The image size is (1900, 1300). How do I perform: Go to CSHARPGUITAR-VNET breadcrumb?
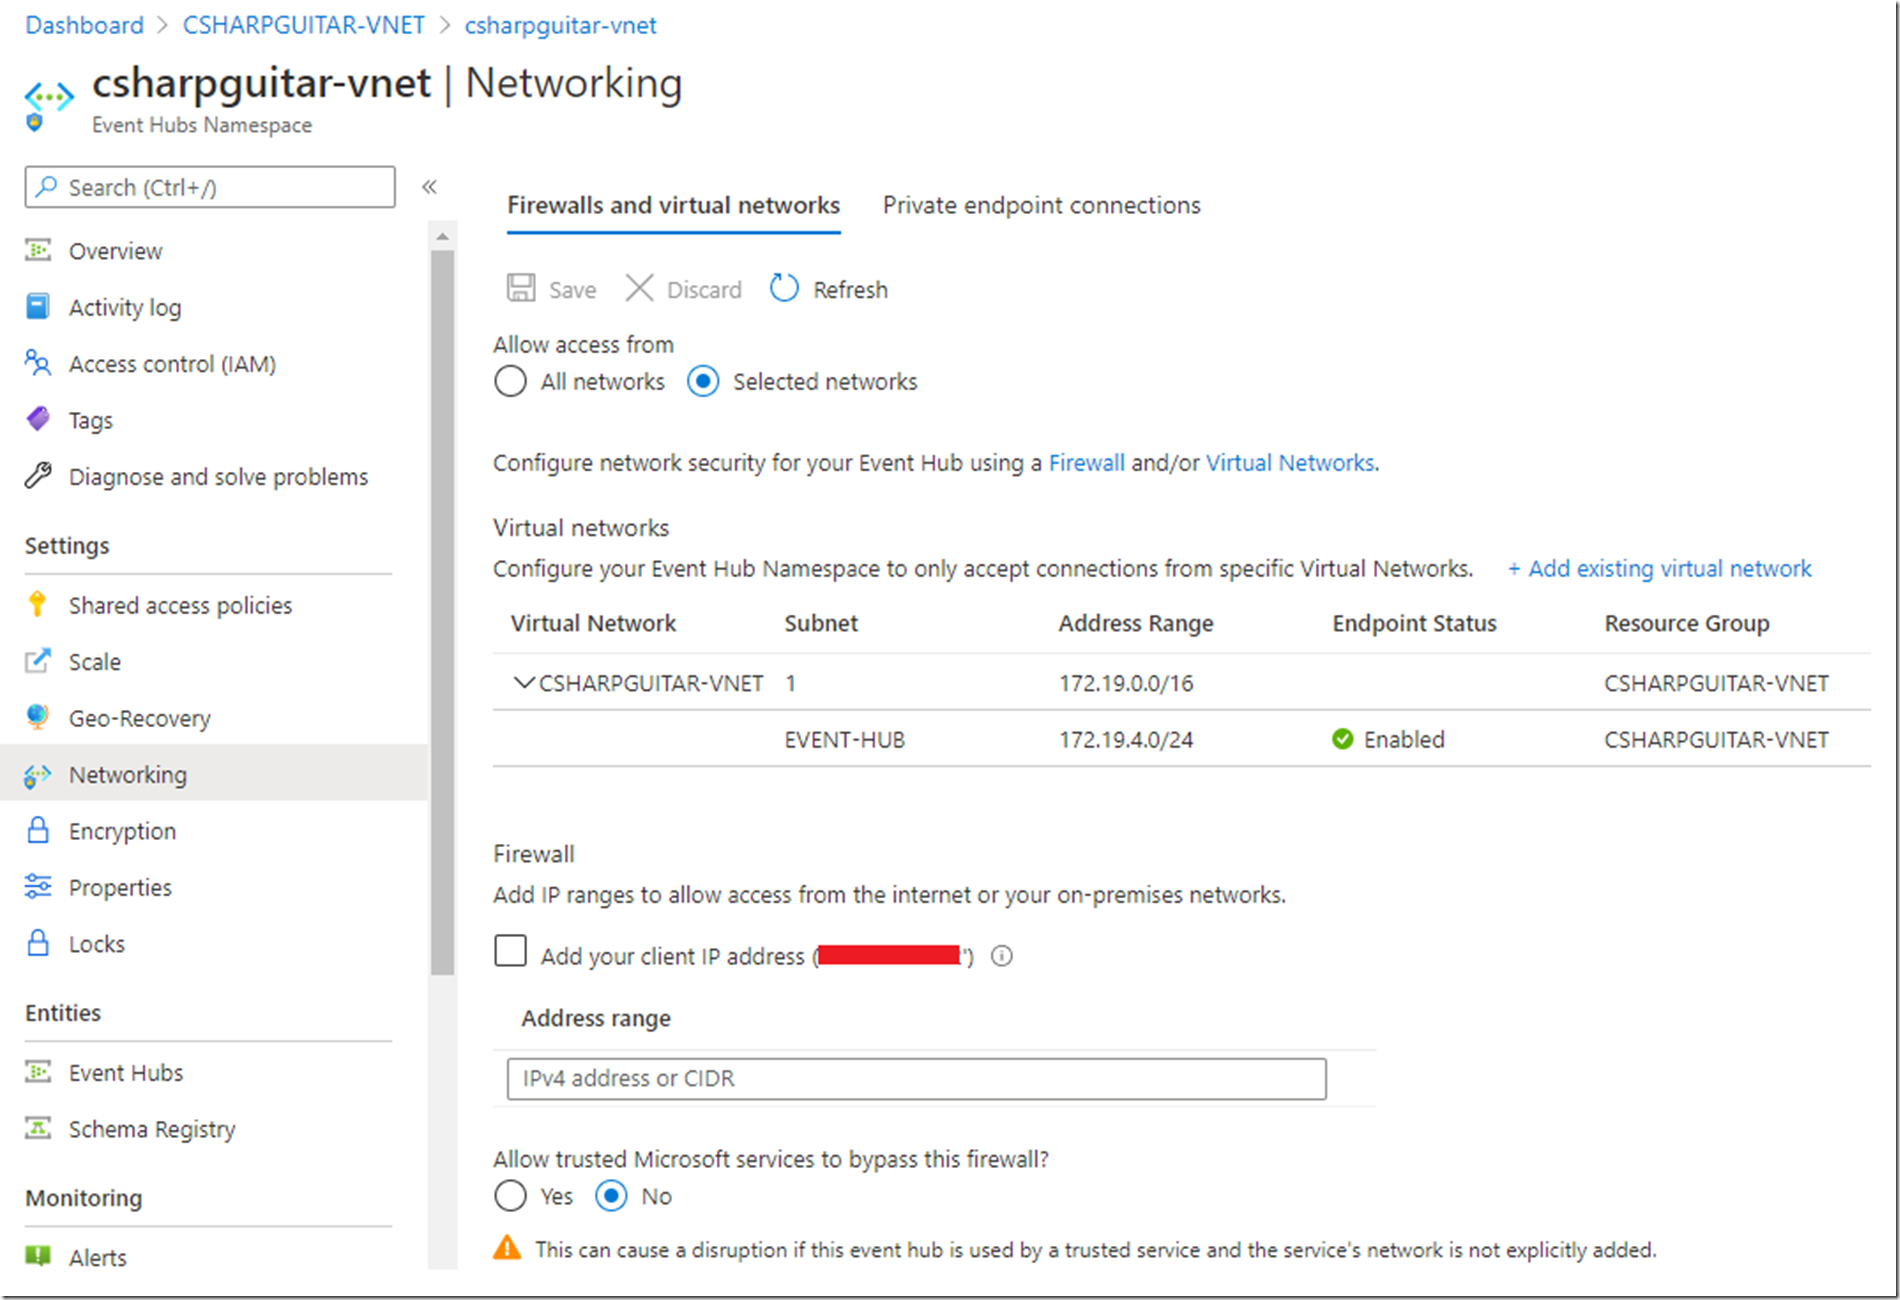(x=303, y=25)
